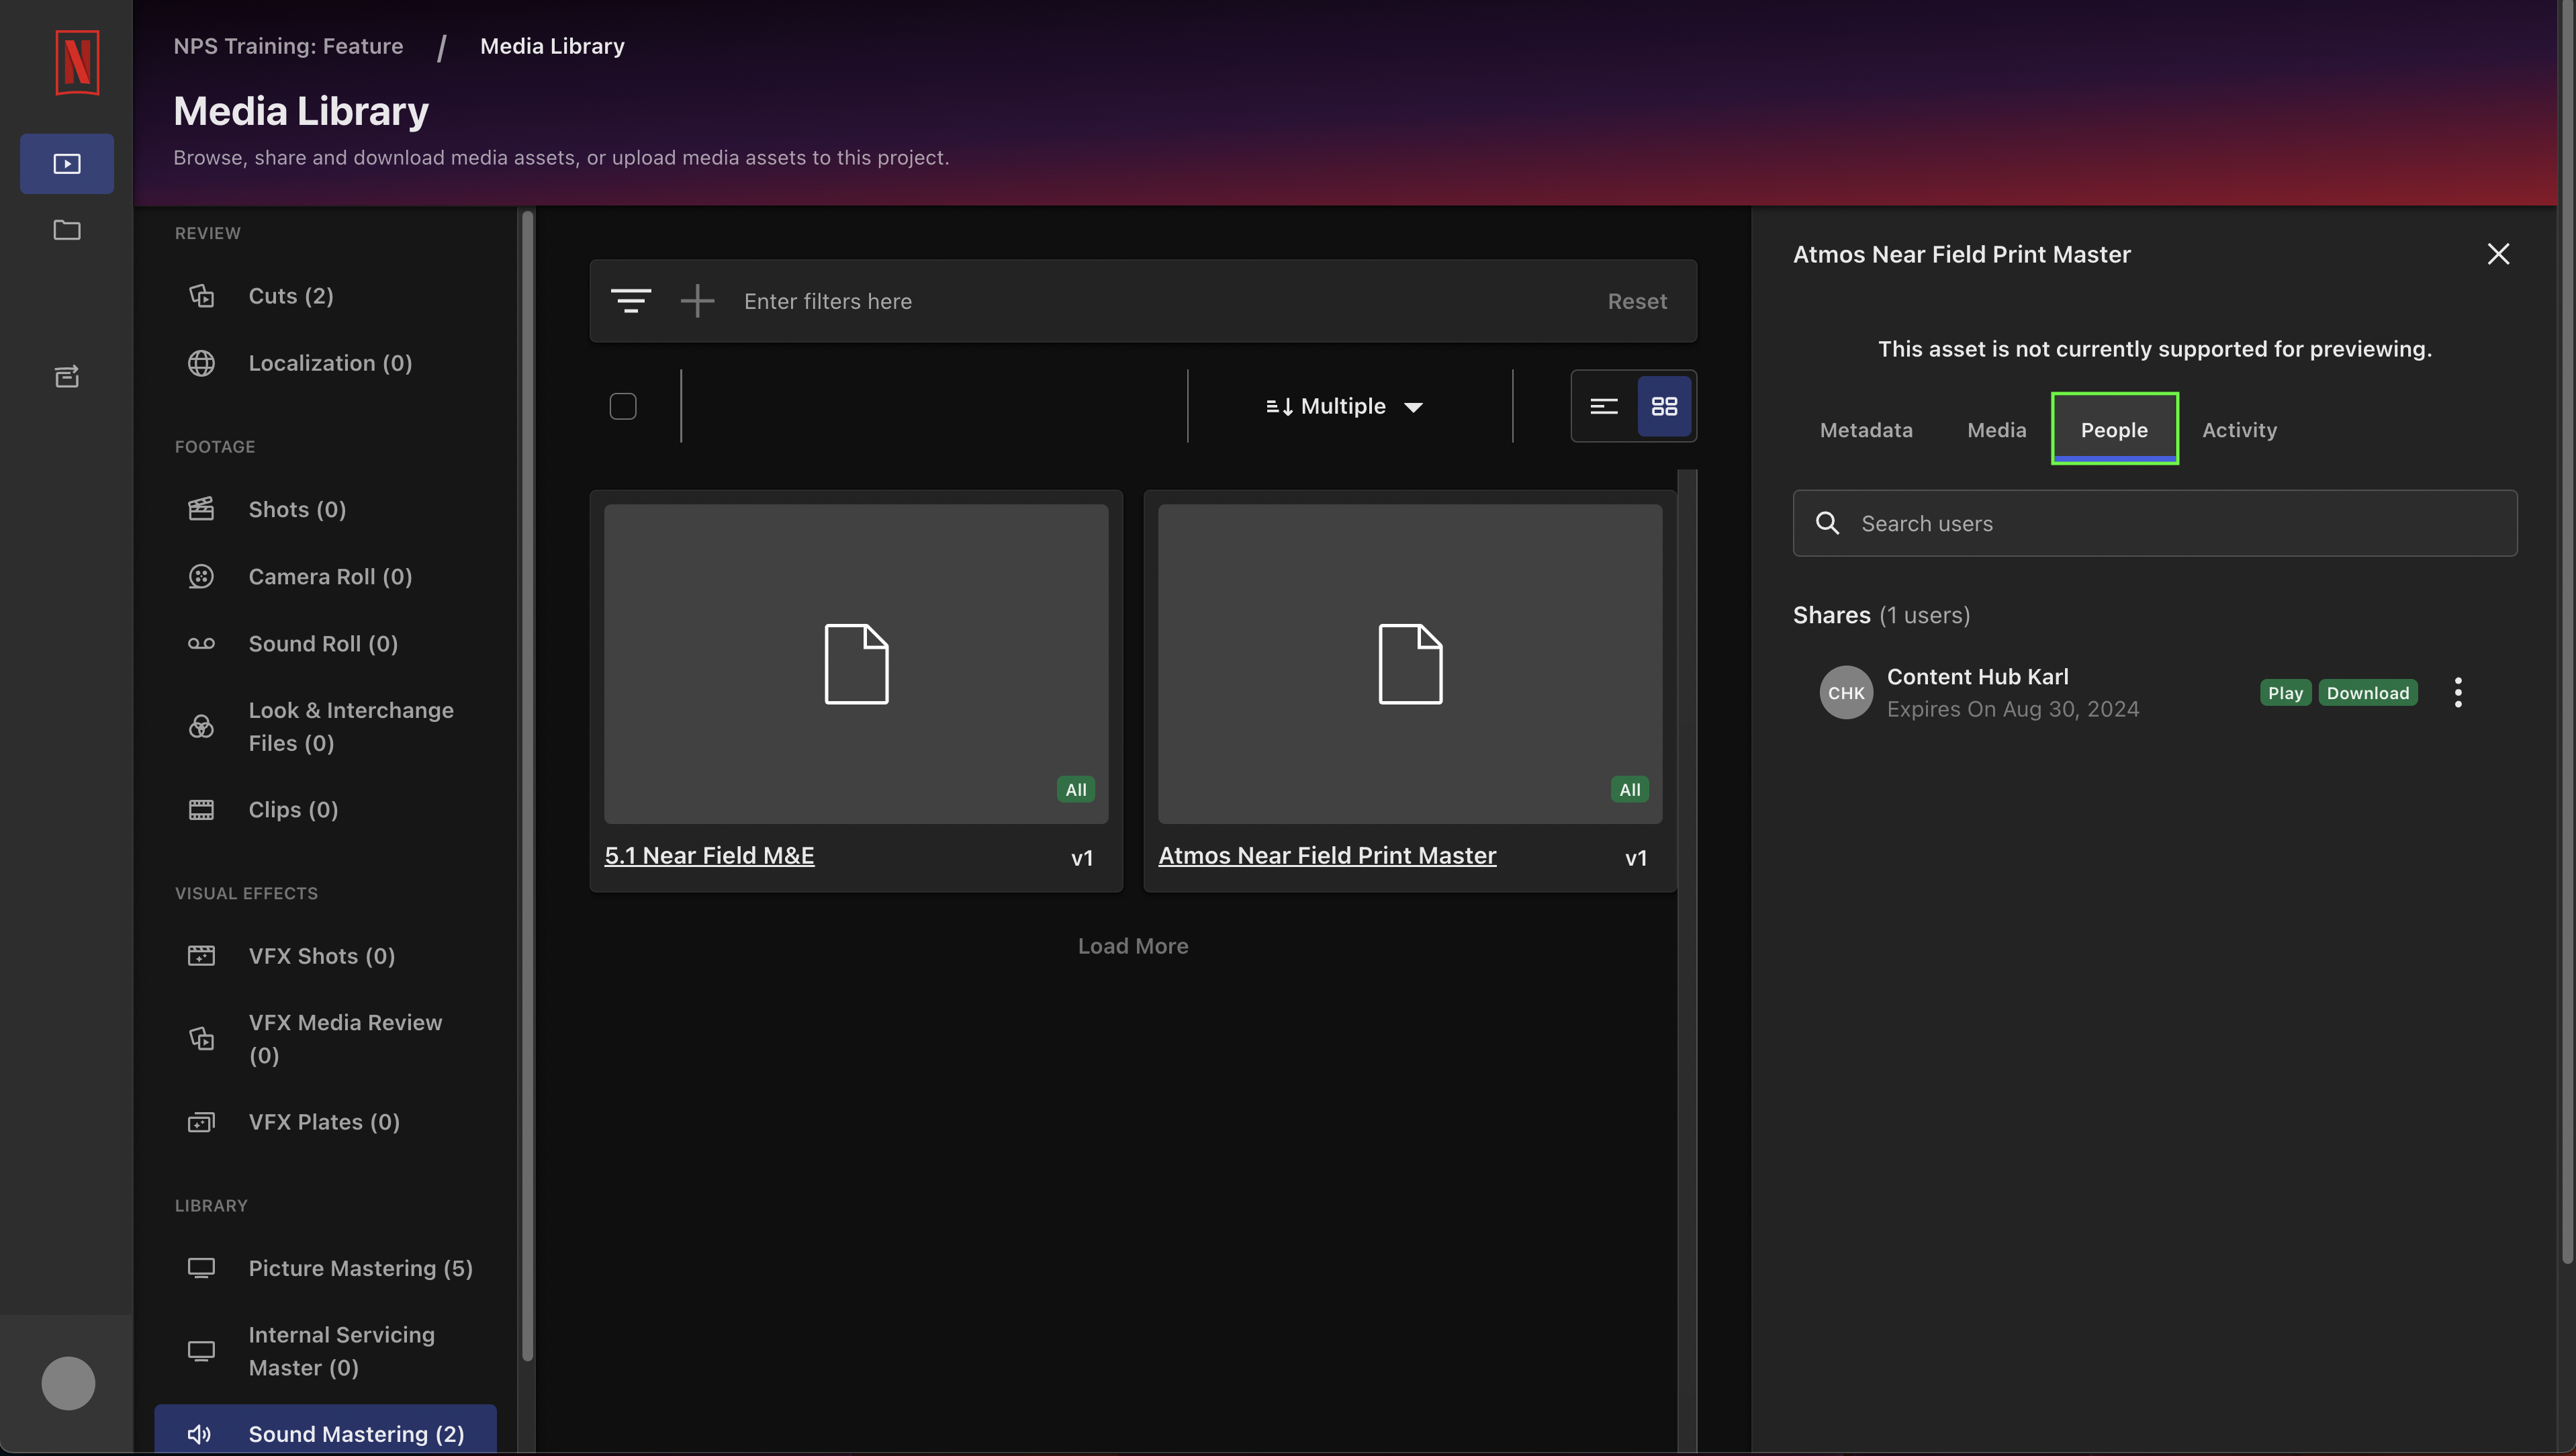Image resolution: width=2576 pixels, height=1456 pixels.
Task: Click the Cuts category icon
Action: coord(201,296)
